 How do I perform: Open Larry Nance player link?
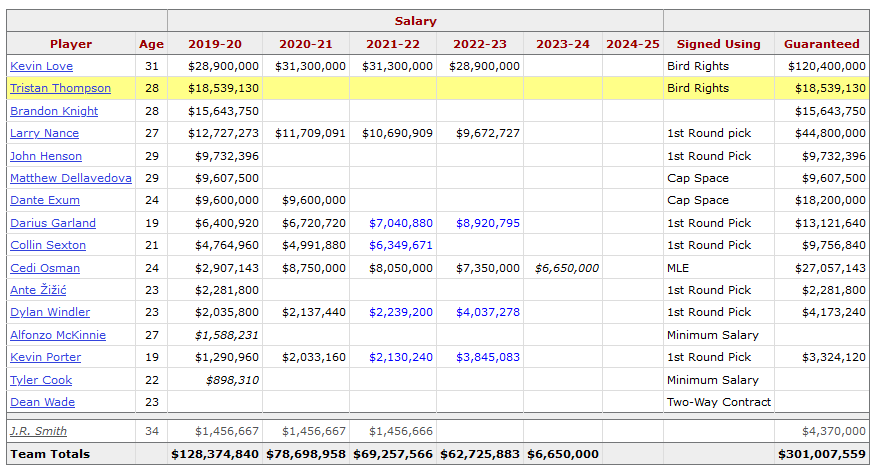(44, 133)
